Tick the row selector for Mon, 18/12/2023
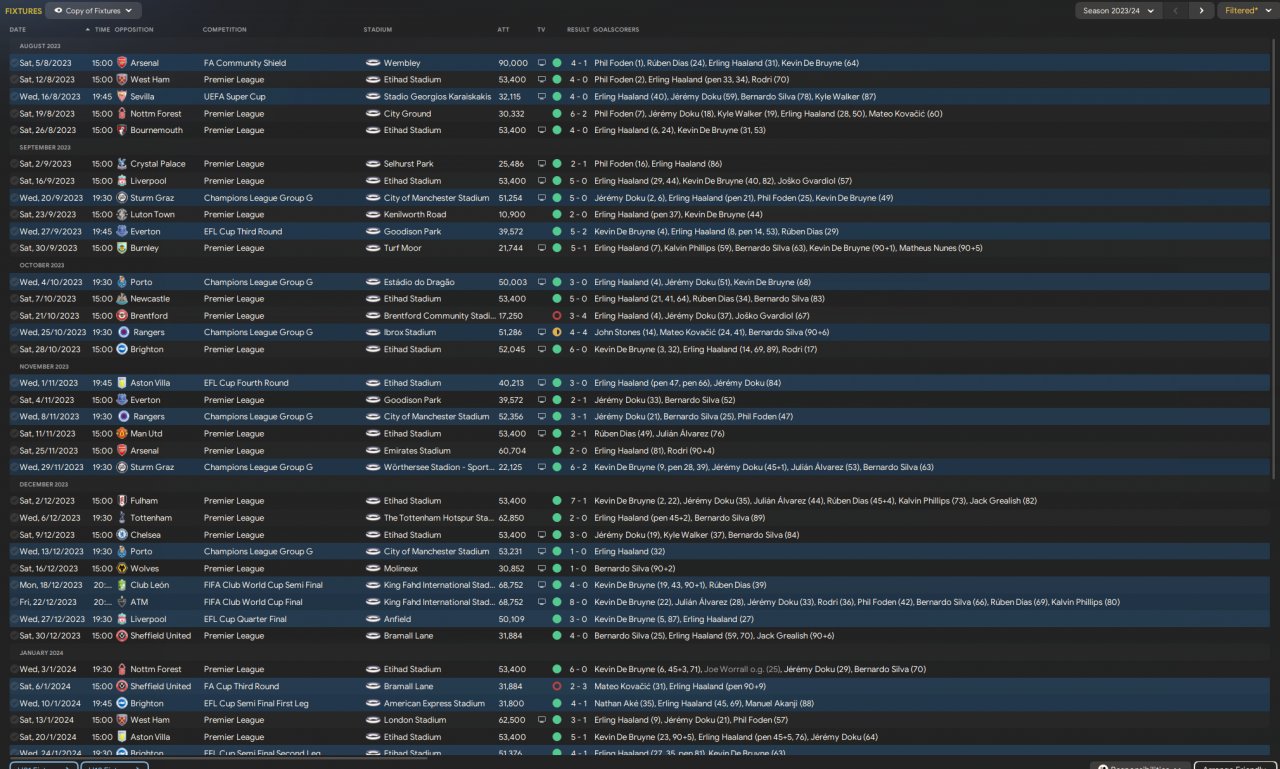 click(14, 585)
